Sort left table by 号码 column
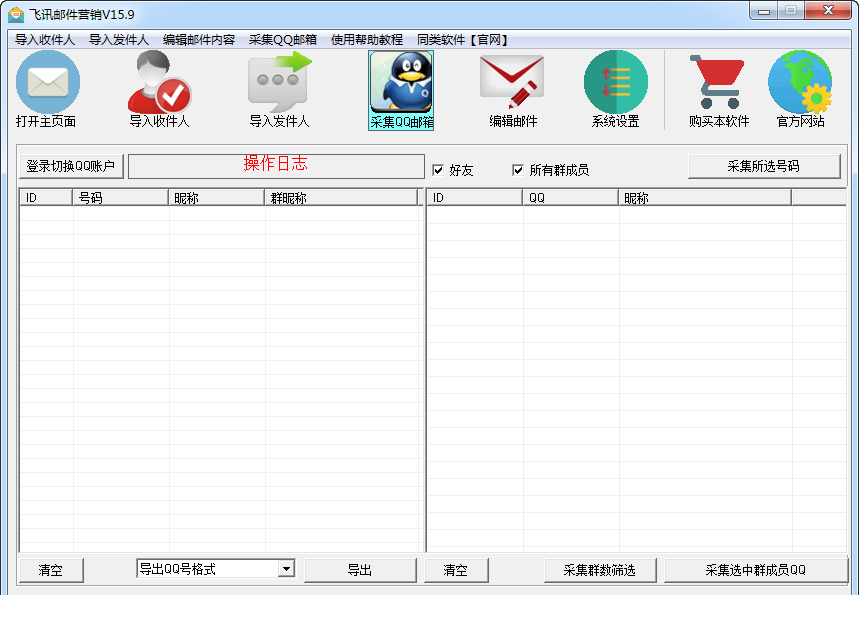 click(x=121, y=198)
